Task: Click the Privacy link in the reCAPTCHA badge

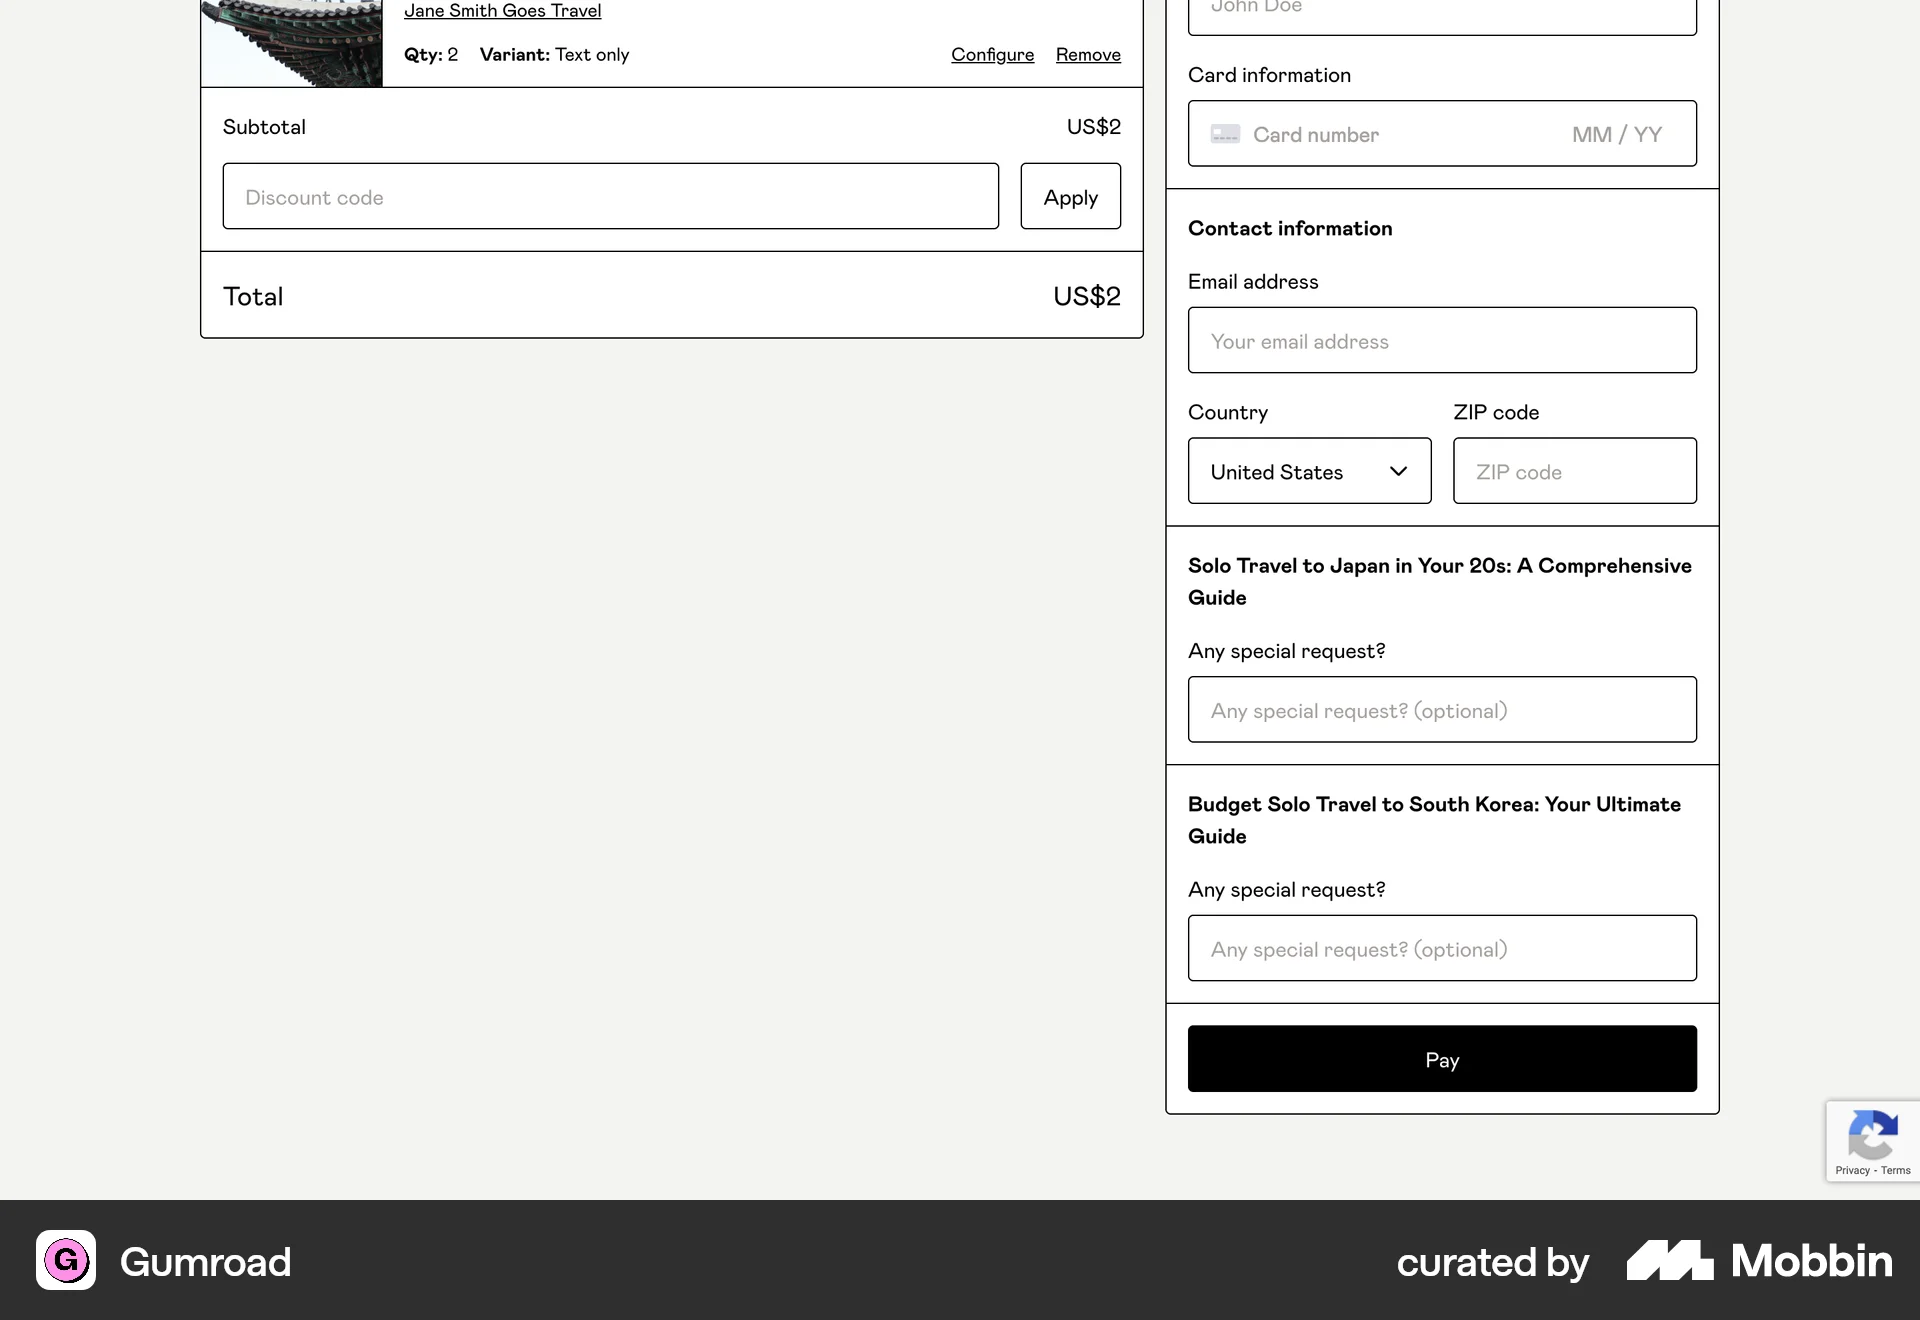Action: 1850,1170
